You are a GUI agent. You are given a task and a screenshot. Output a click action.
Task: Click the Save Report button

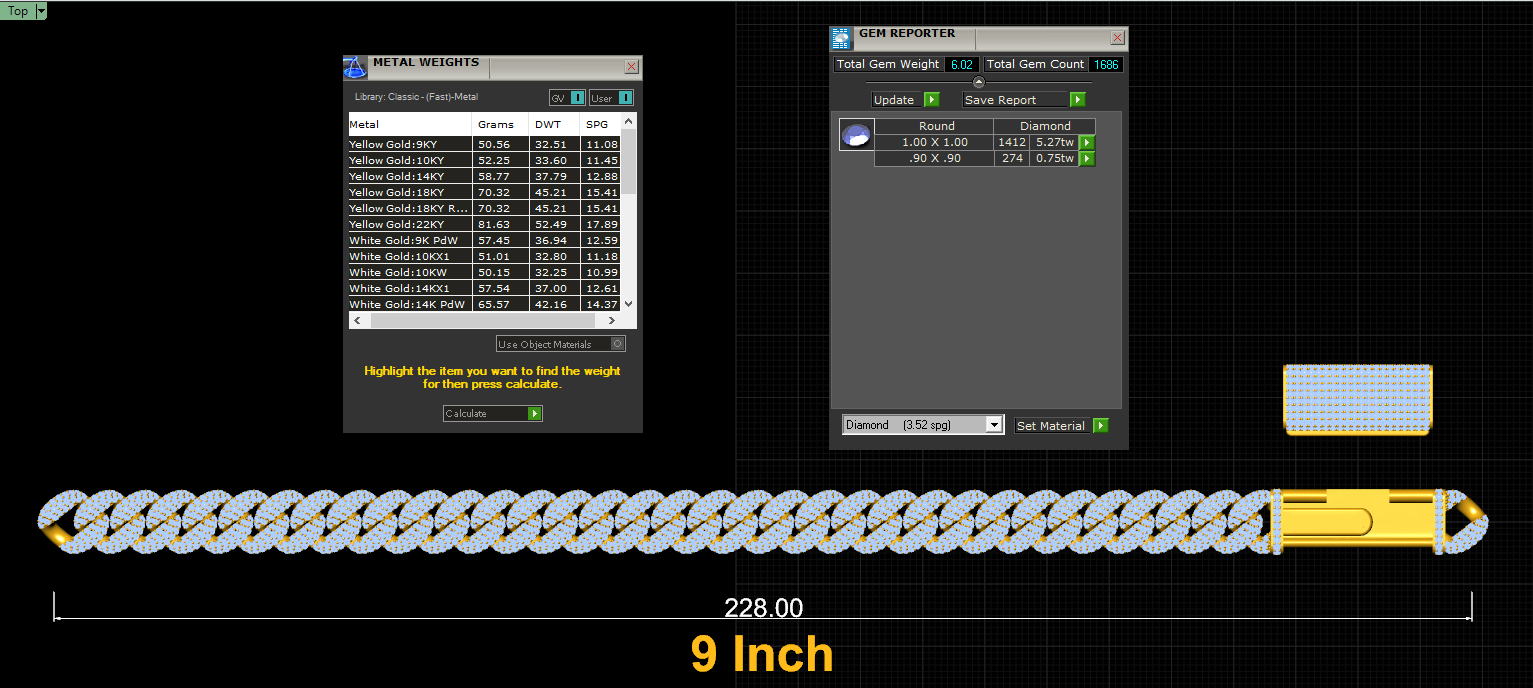coord(1016,100)
